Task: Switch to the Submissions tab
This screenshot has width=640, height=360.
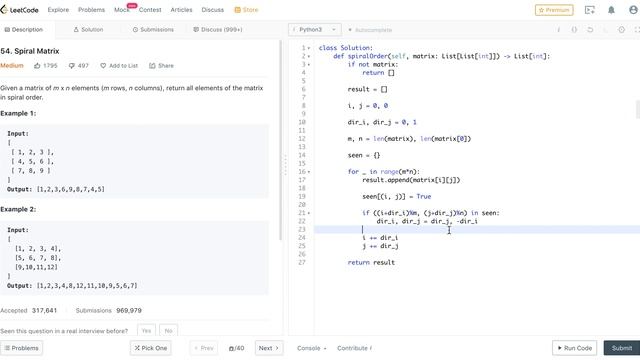Action: (153, 30)
